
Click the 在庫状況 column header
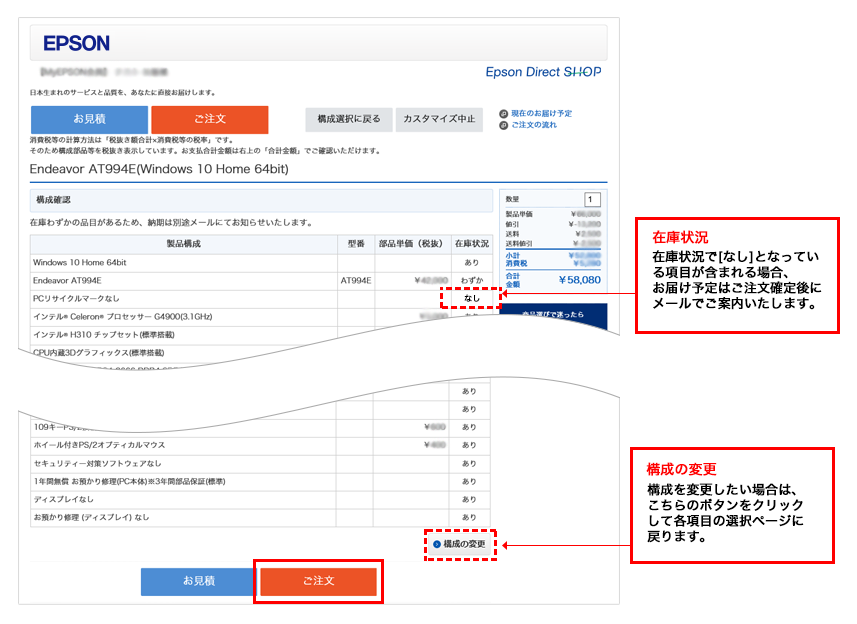pos(471,244)
